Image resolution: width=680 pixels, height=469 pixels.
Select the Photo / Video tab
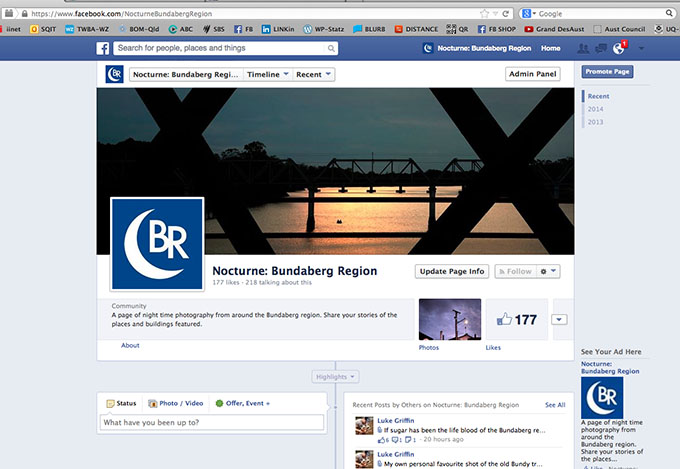pos(176,403)
